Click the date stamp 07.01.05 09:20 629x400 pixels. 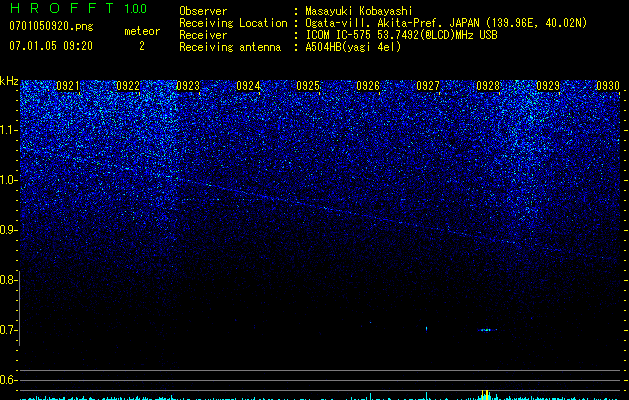pyautogui.click(x=51, y=46)
